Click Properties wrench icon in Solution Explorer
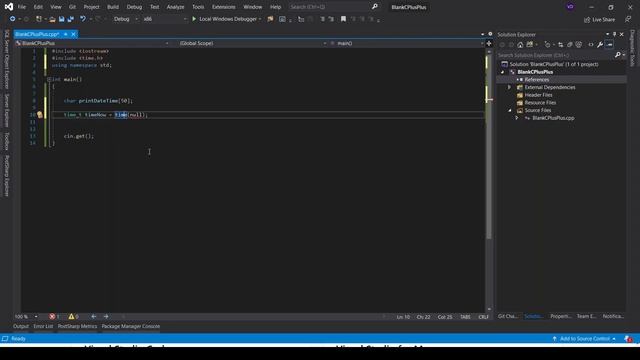640x360 pixels. (600, 44)
